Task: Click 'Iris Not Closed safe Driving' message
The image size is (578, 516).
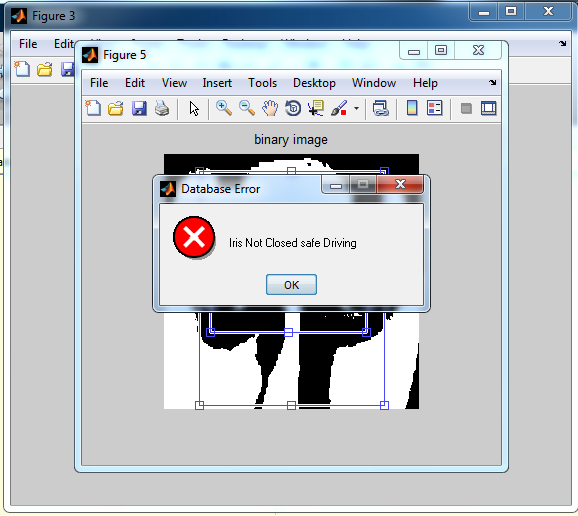Action: [x=293, y=243]
